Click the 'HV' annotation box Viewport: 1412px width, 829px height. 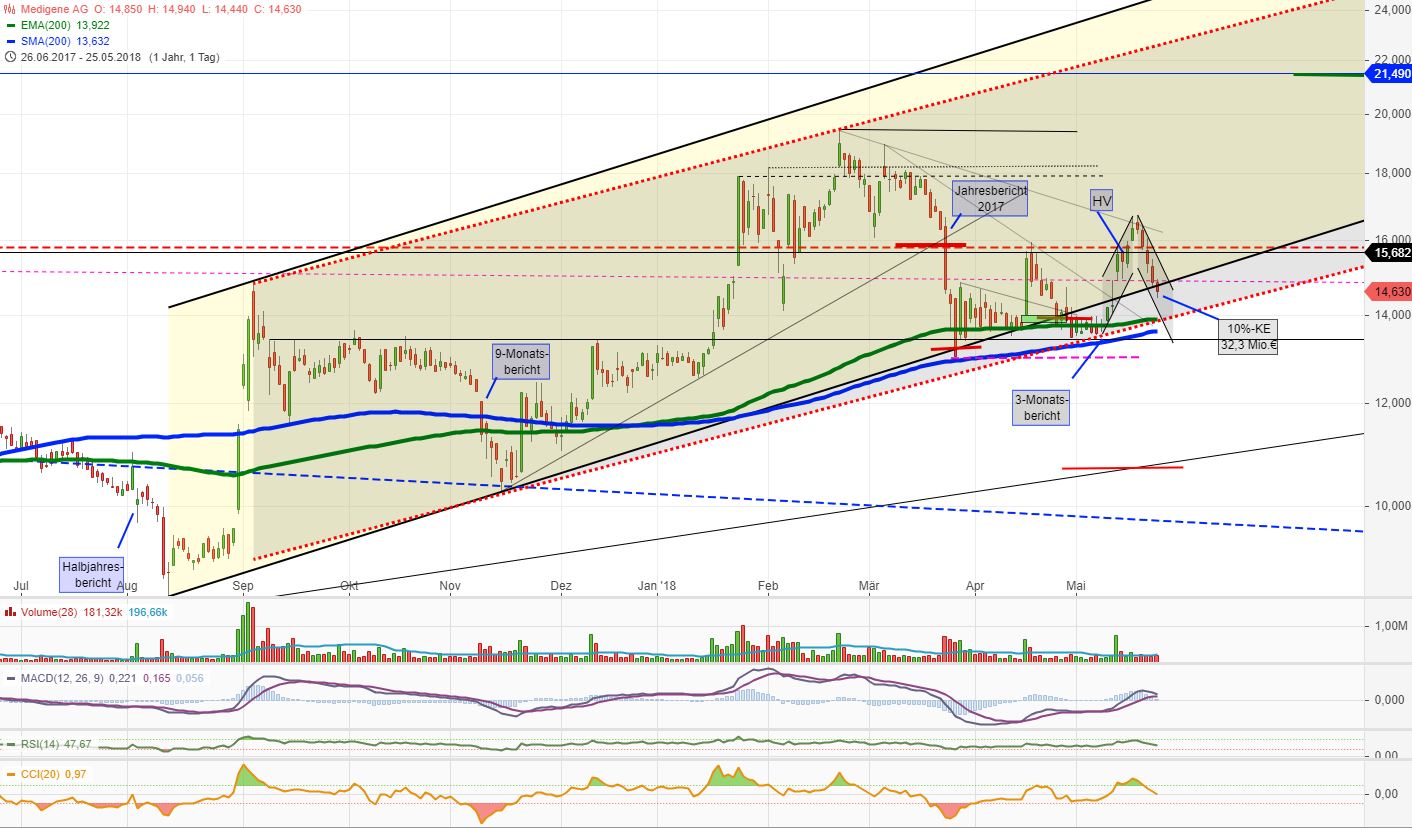click(1102, 200)
